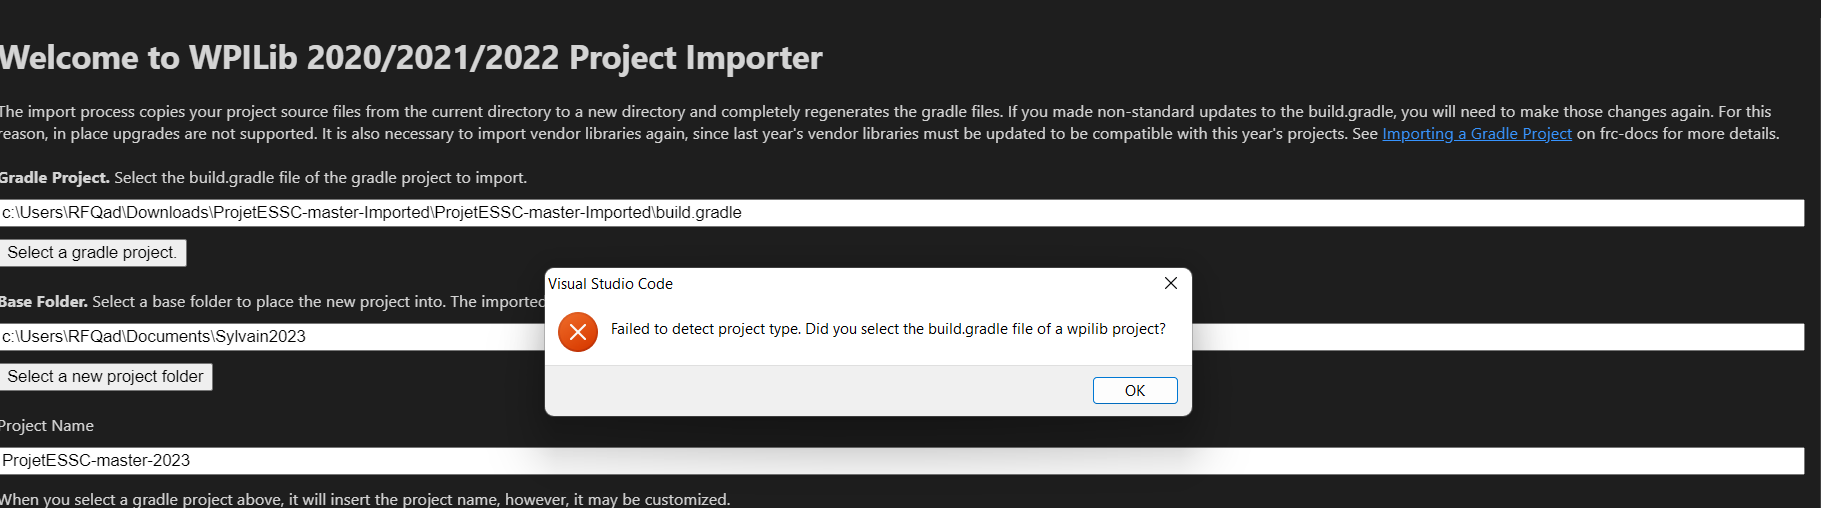Dismiss the error dialog with OK

(x=1135, y=390)
